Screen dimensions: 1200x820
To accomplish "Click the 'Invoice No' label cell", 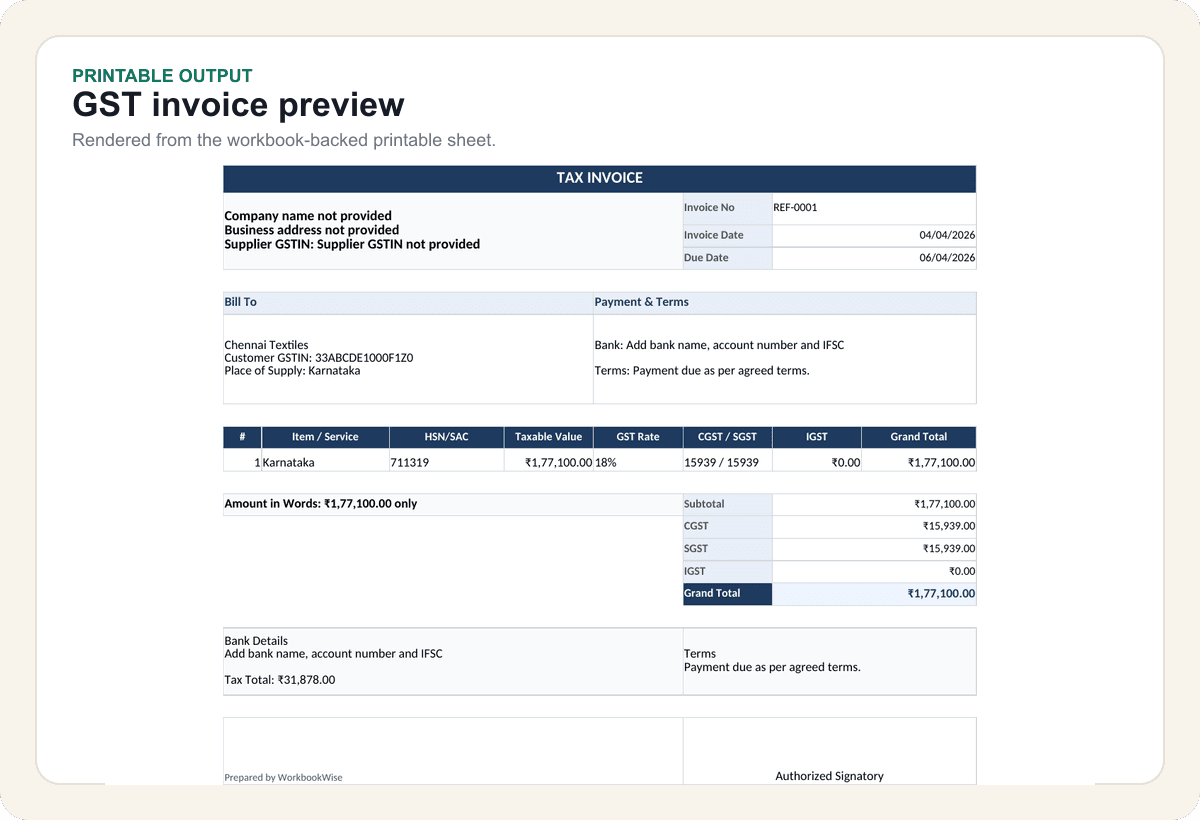I will coord(727,208).
